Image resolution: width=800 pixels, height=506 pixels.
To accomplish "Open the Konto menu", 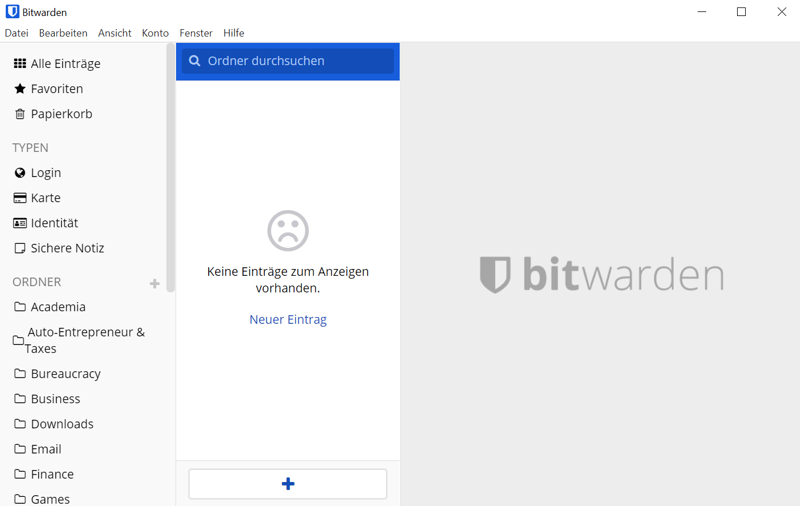I will [x=155, y=33].
